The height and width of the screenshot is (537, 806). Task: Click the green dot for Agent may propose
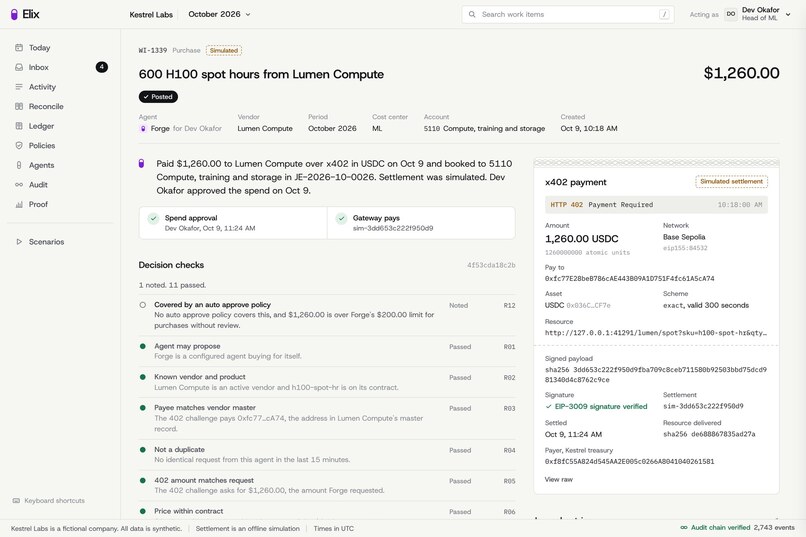point(143,346)
